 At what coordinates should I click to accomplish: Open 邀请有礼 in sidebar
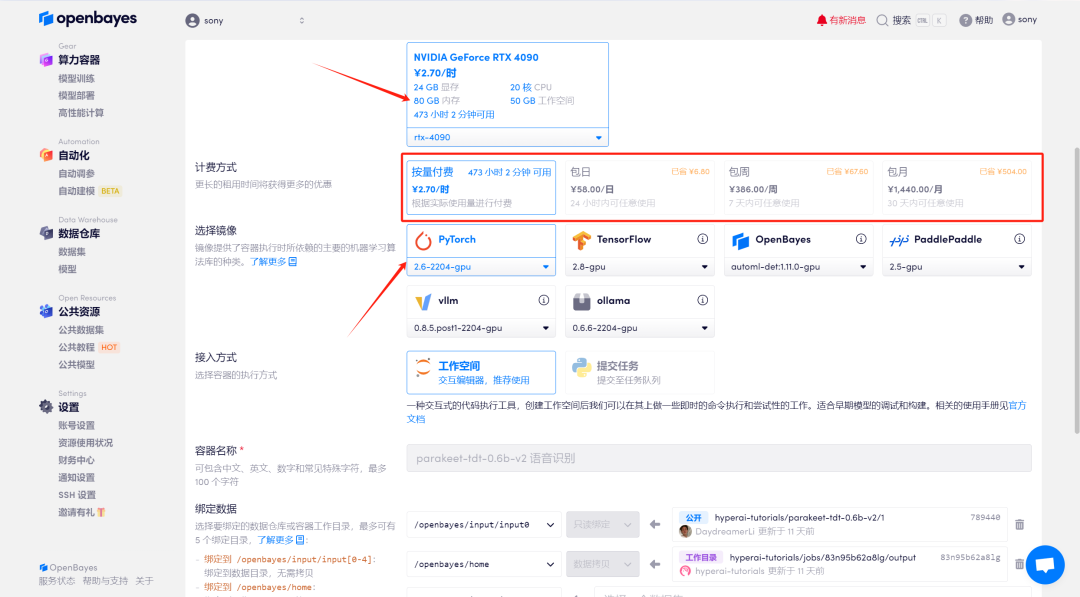tap(81, 512)
